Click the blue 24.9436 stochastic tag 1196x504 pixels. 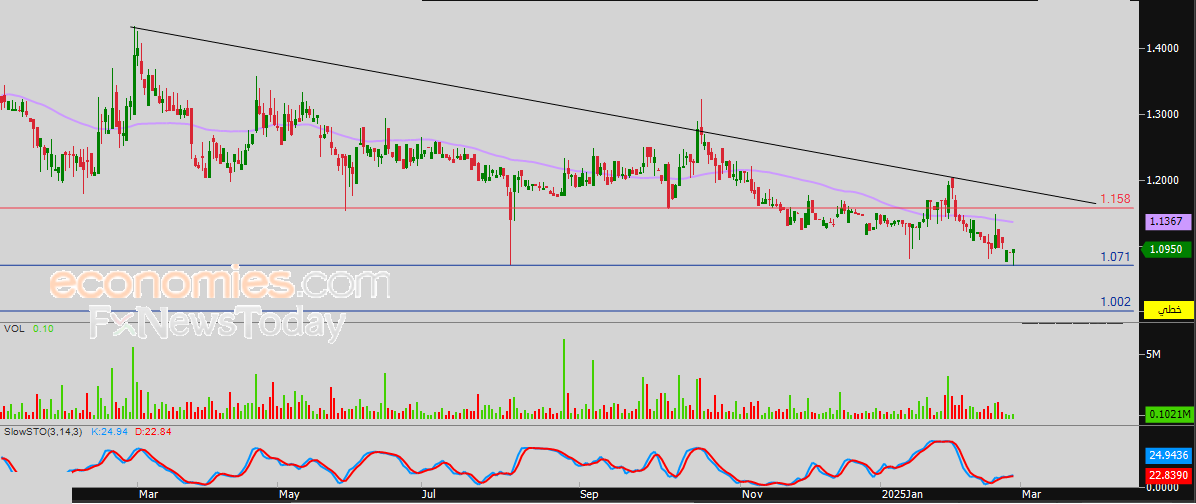click(1168, 456)
